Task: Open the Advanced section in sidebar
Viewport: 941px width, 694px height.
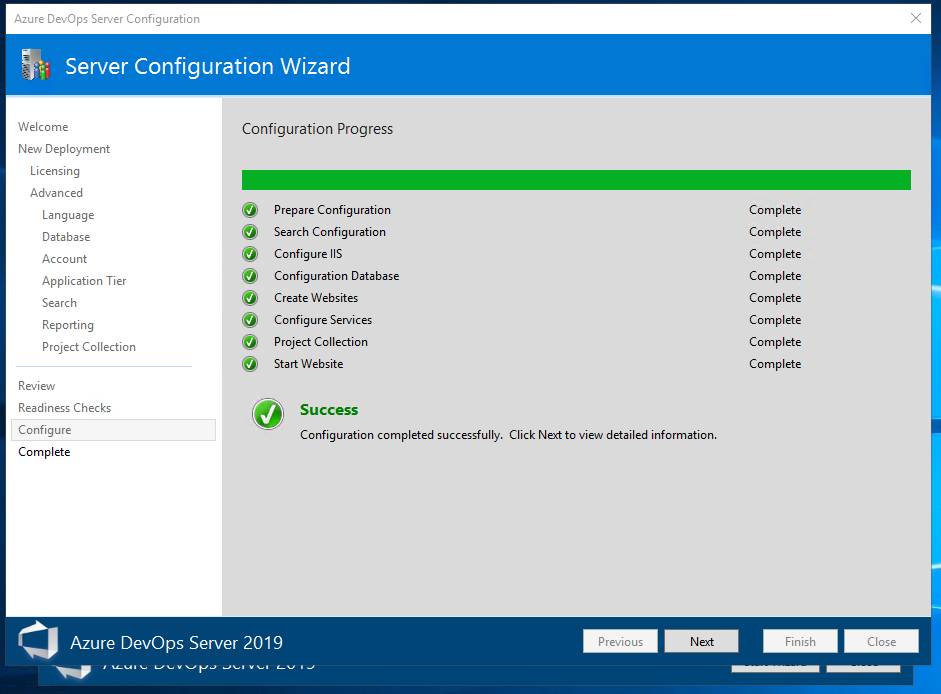Action: (x=56, y=193)
